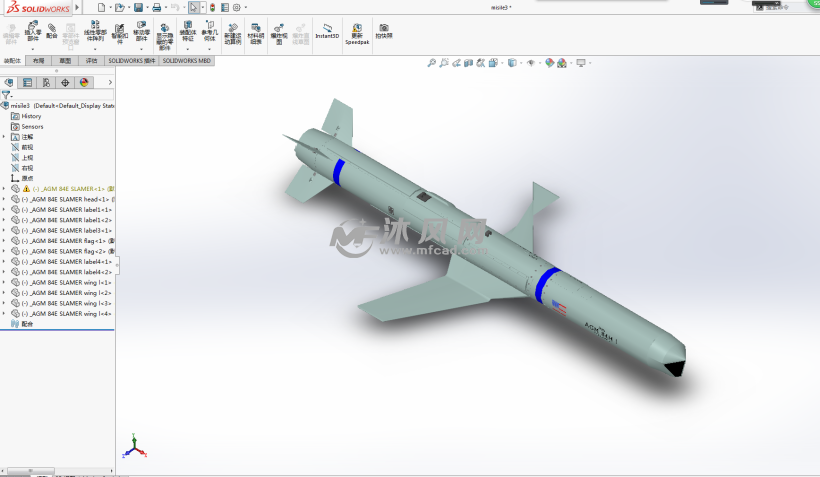The width and height of the screenshot is (820, 477).
Task: Open dropdown arrow next to Select cursor tool
Action: (x=202, y=7)
